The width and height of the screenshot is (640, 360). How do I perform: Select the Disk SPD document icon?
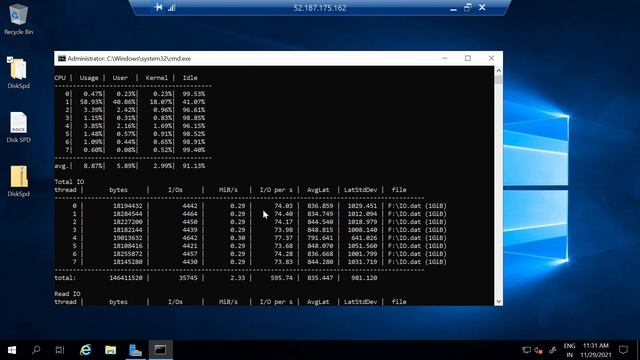coord(18,127)
